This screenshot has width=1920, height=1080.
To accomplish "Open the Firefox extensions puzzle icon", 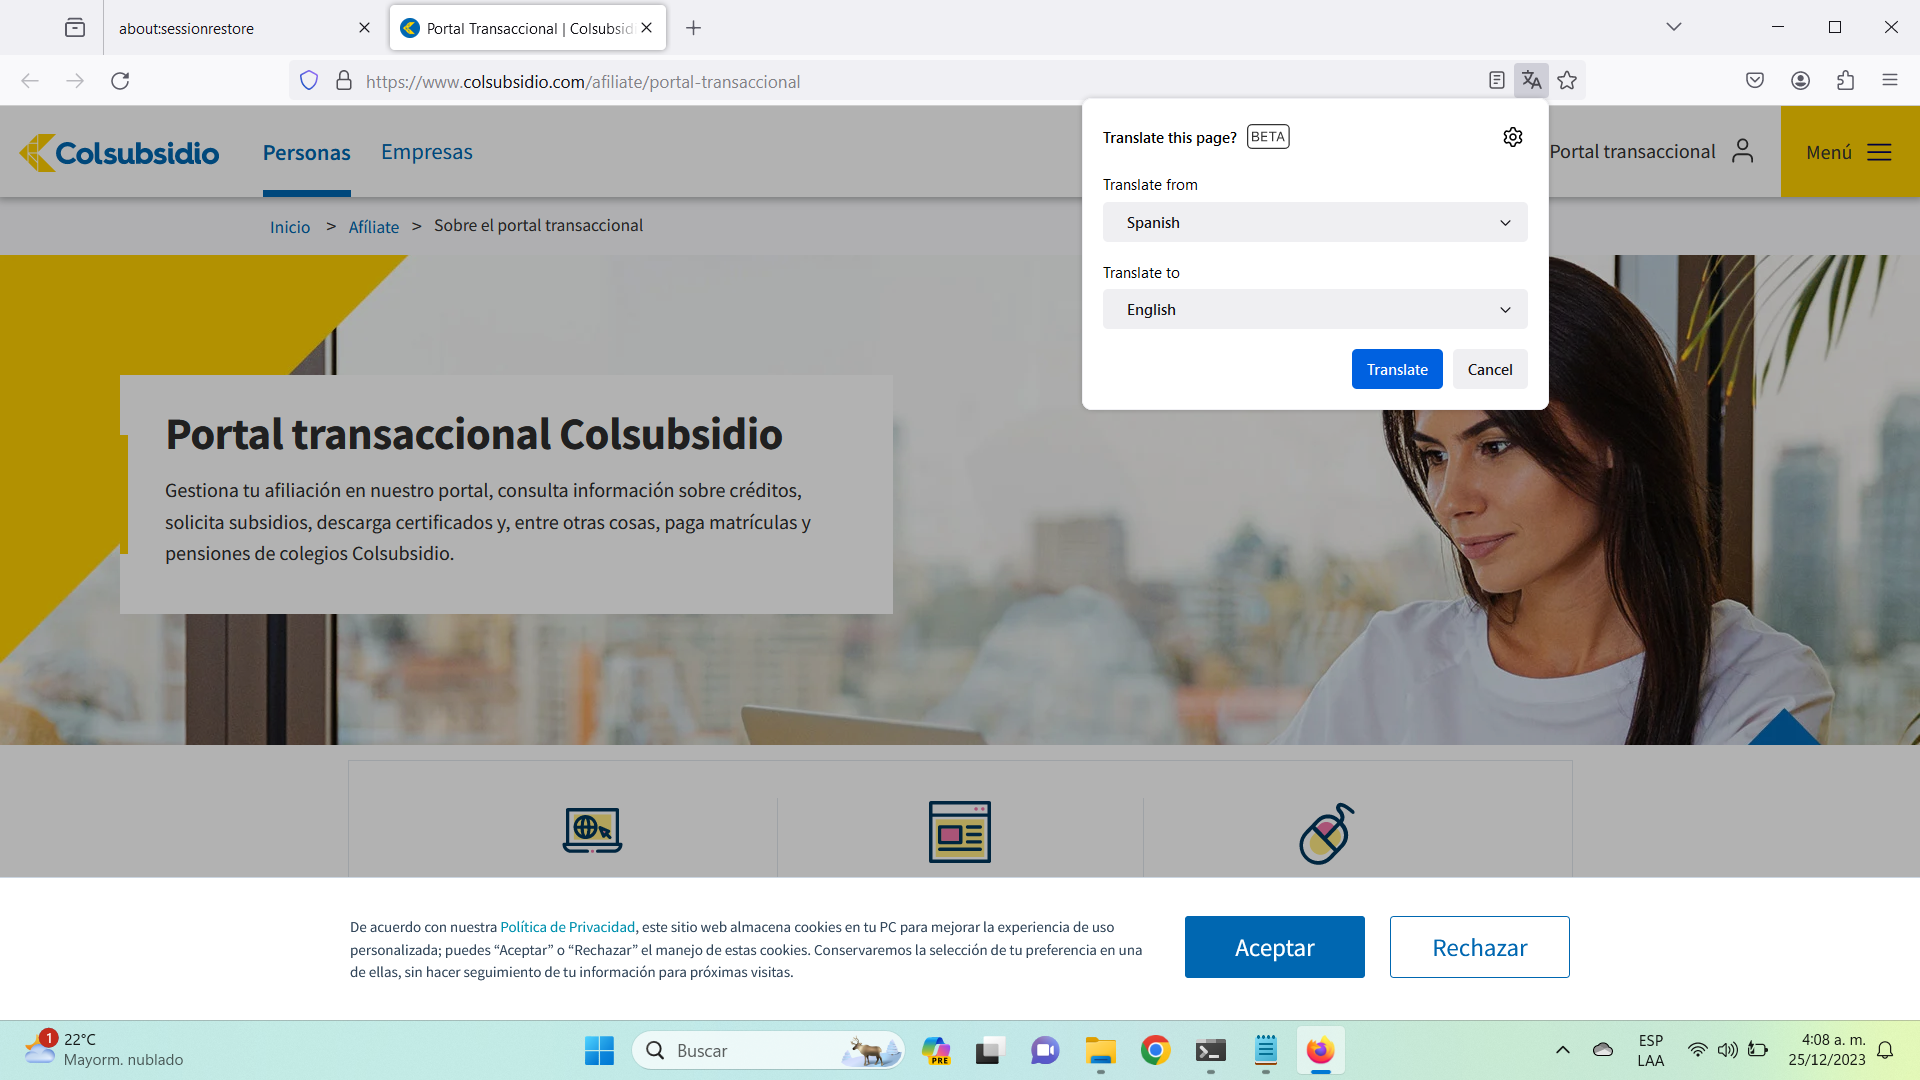I will [1845, 81].
